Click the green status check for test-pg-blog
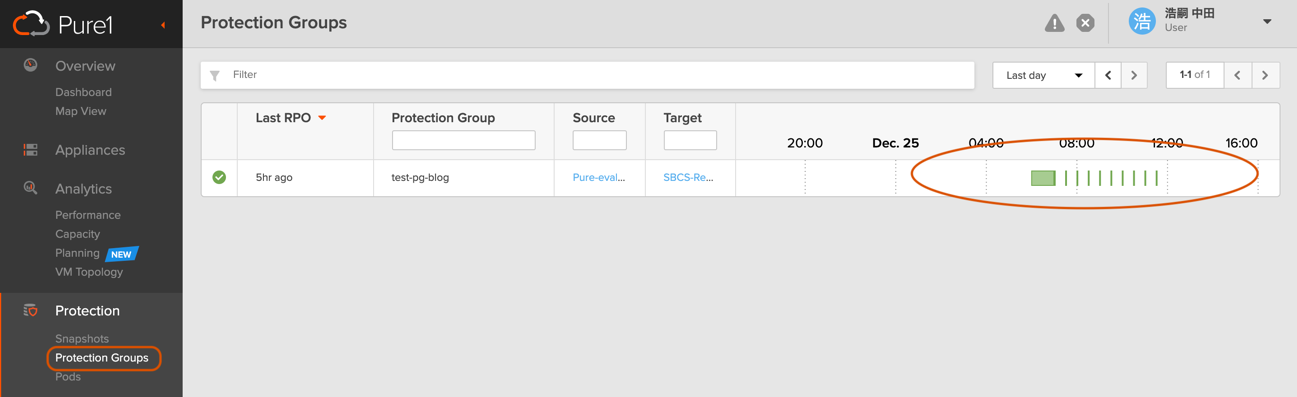 click(219, 178)
